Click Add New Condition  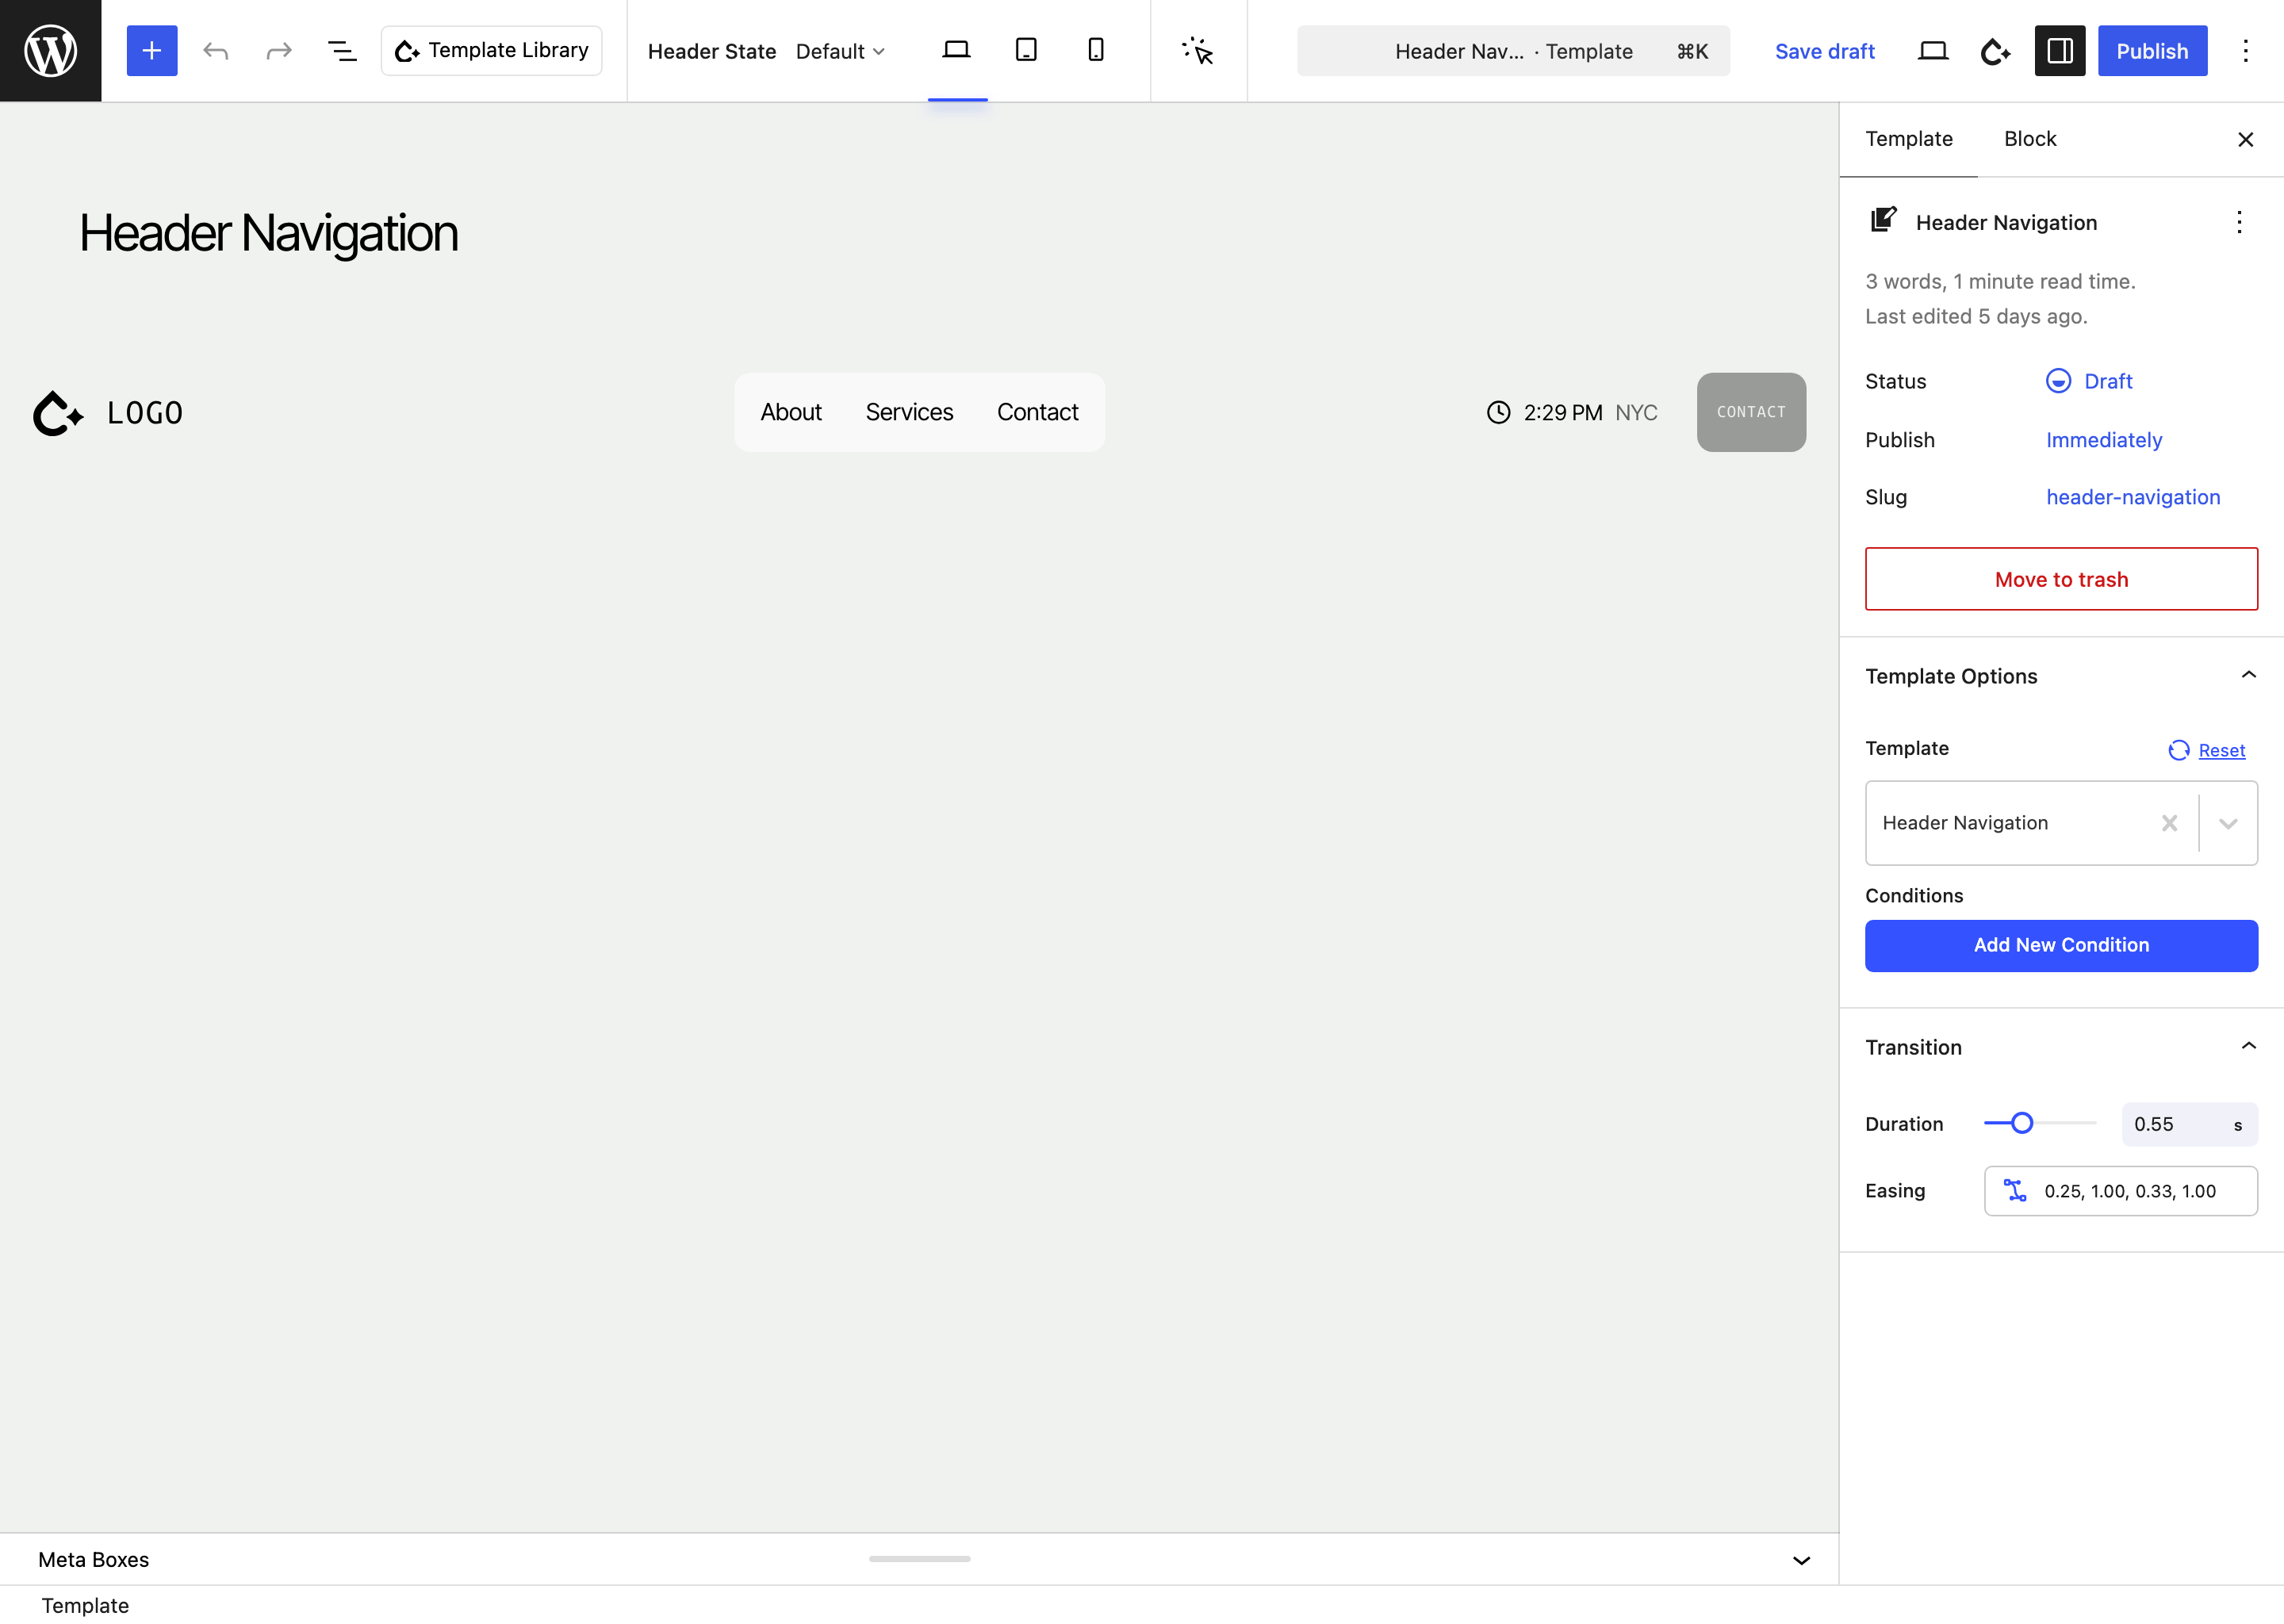pyautogui.click(x=2061, y=945)
